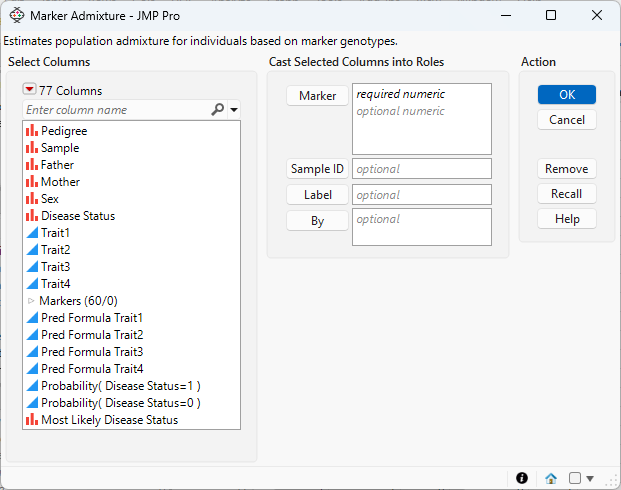
Task: Open the search options dropdown arrow
Action: 234,110
